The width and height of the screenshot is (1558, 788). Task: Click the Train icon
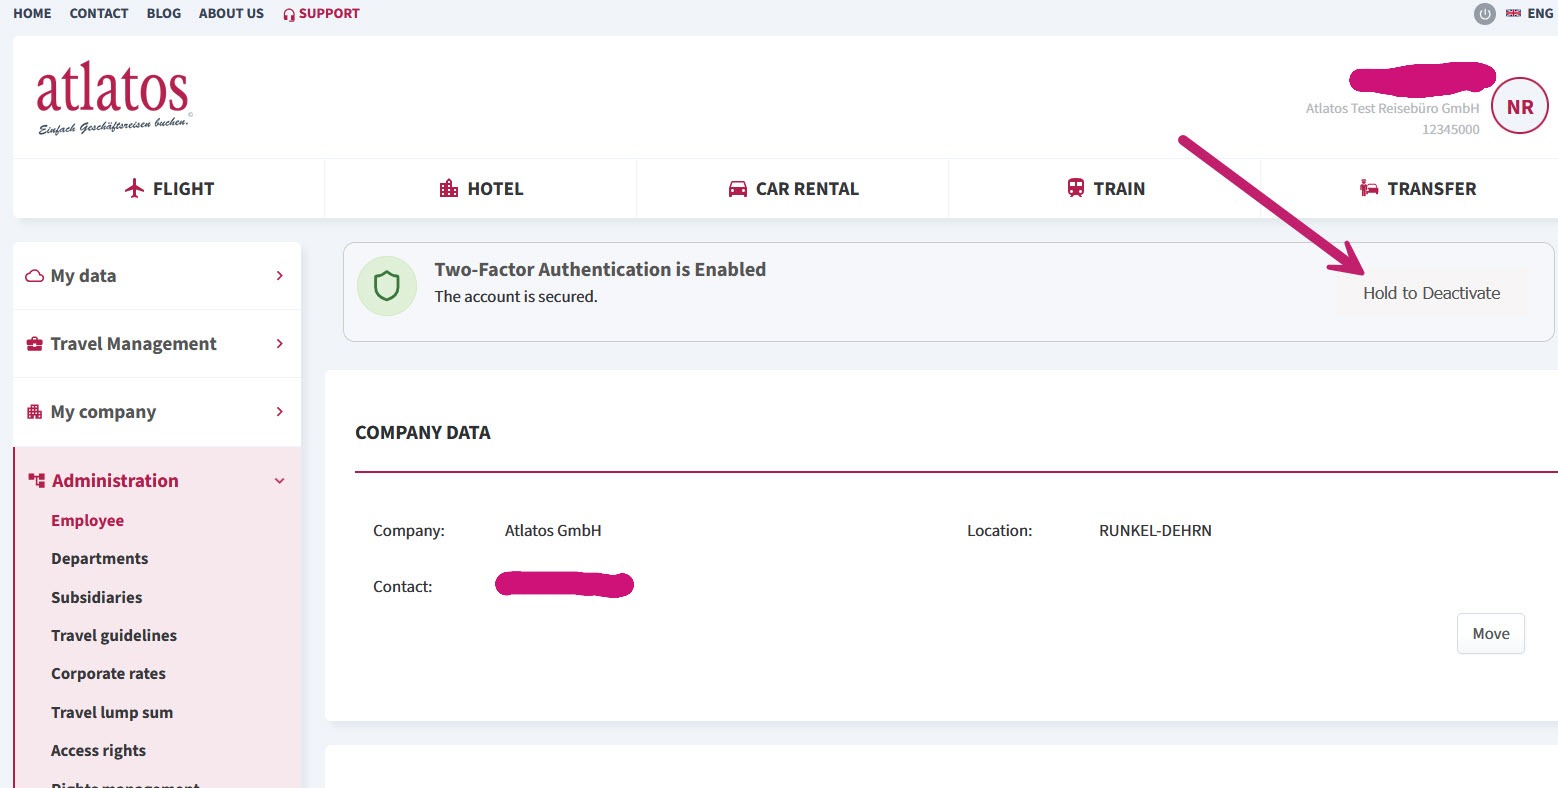click(x=1076, y=188)
